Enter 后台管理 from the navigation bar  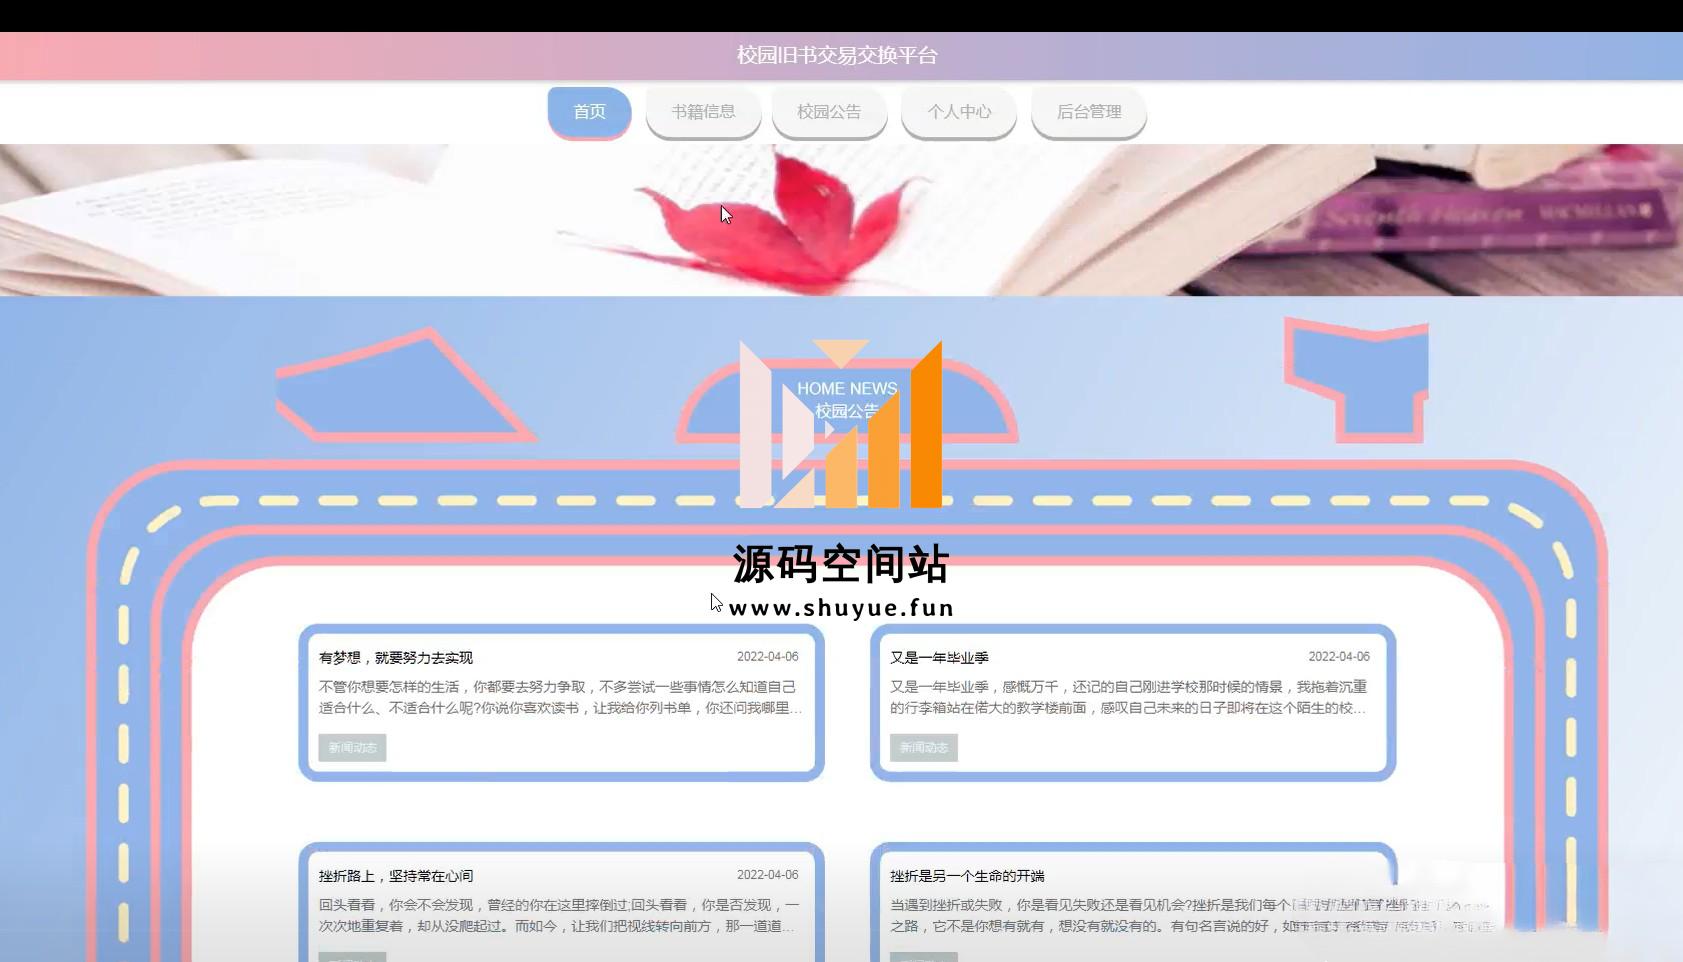(1088, 112)
